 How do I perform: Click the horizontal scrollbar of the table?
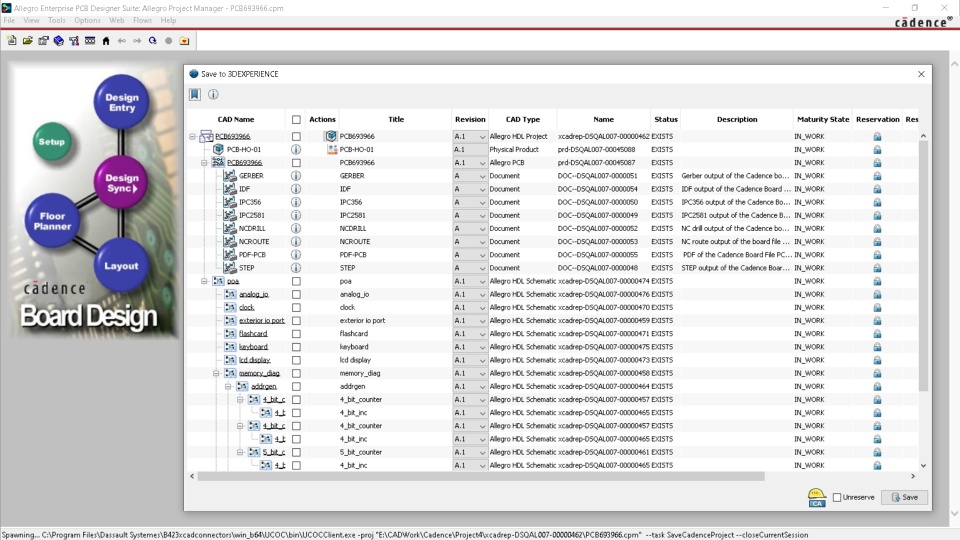(481, 476)
